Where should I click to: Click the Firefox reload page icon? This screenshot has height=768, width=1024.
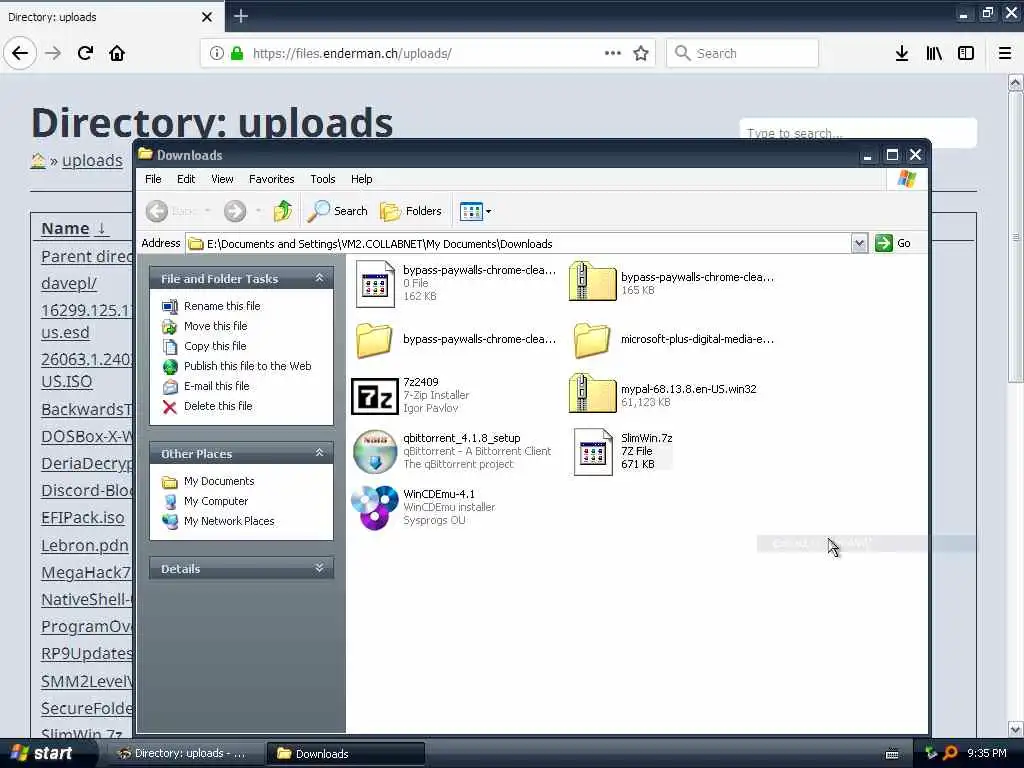(x=85, y=53)
